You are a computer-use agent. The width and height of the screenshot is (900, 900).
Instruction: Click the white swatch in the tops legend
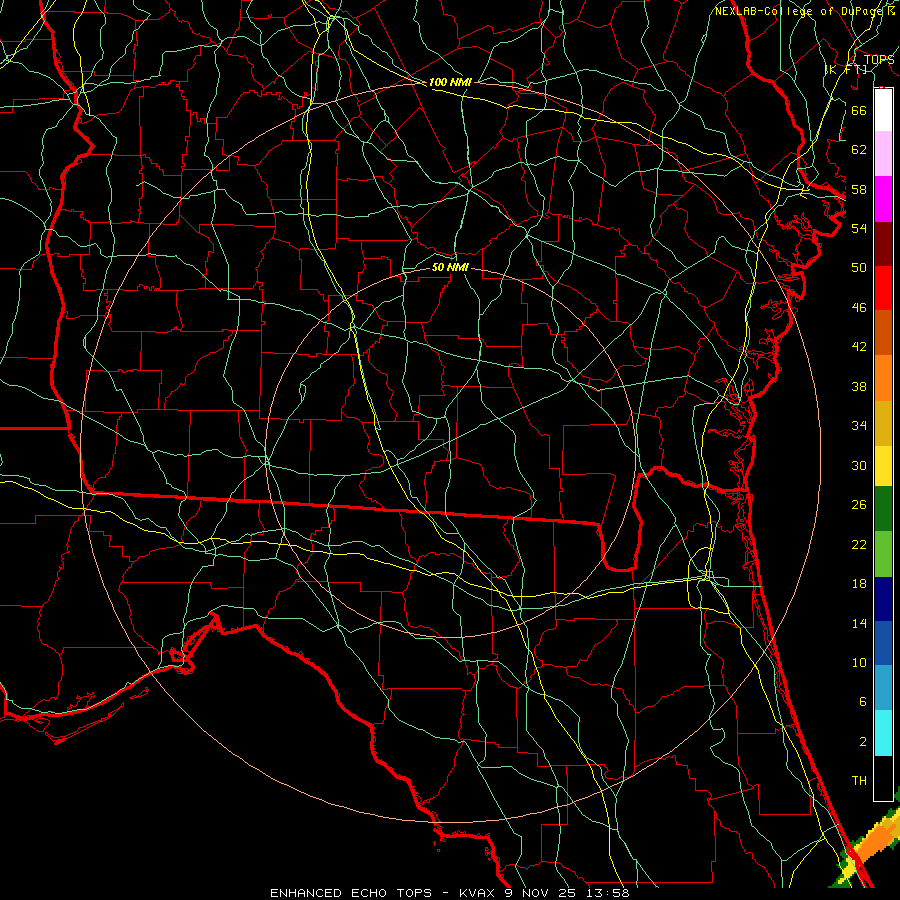pyautogui.click(x=883, y=110)
